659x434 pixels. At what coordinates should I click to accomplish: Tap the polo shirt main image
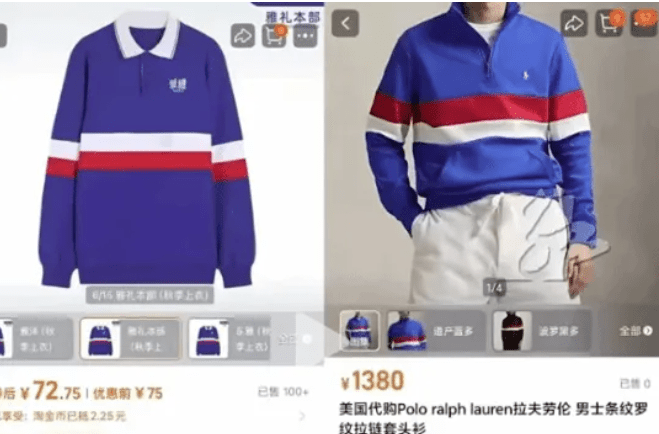(147, 149)
